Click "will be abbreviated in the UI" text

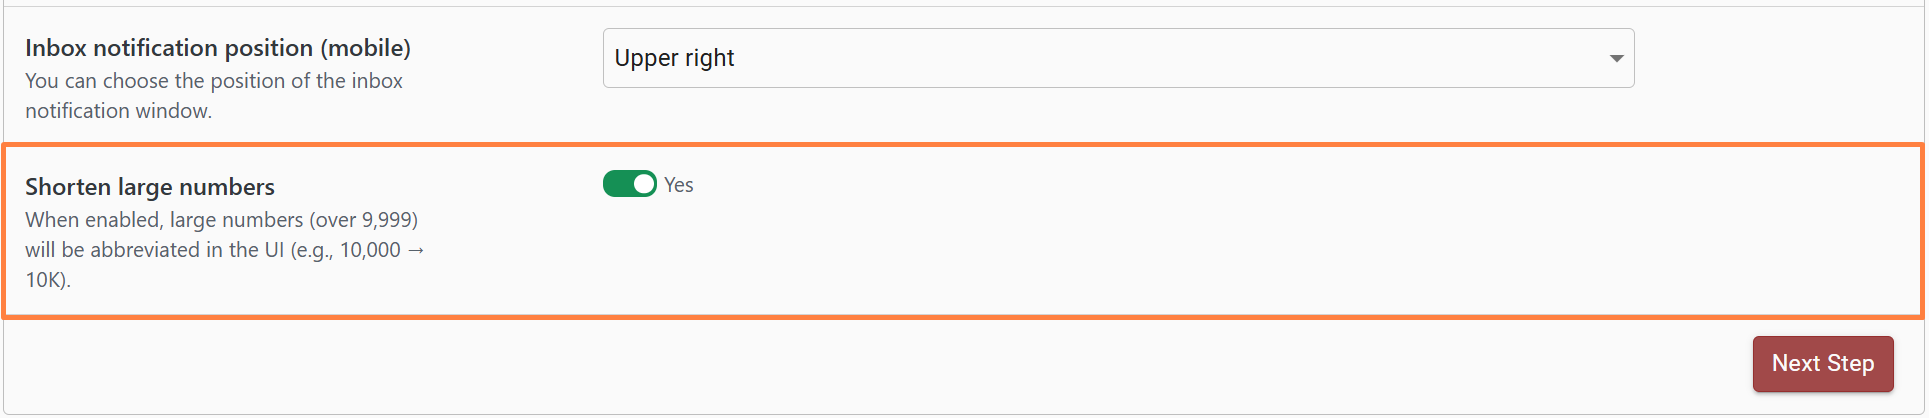[155, 250]
